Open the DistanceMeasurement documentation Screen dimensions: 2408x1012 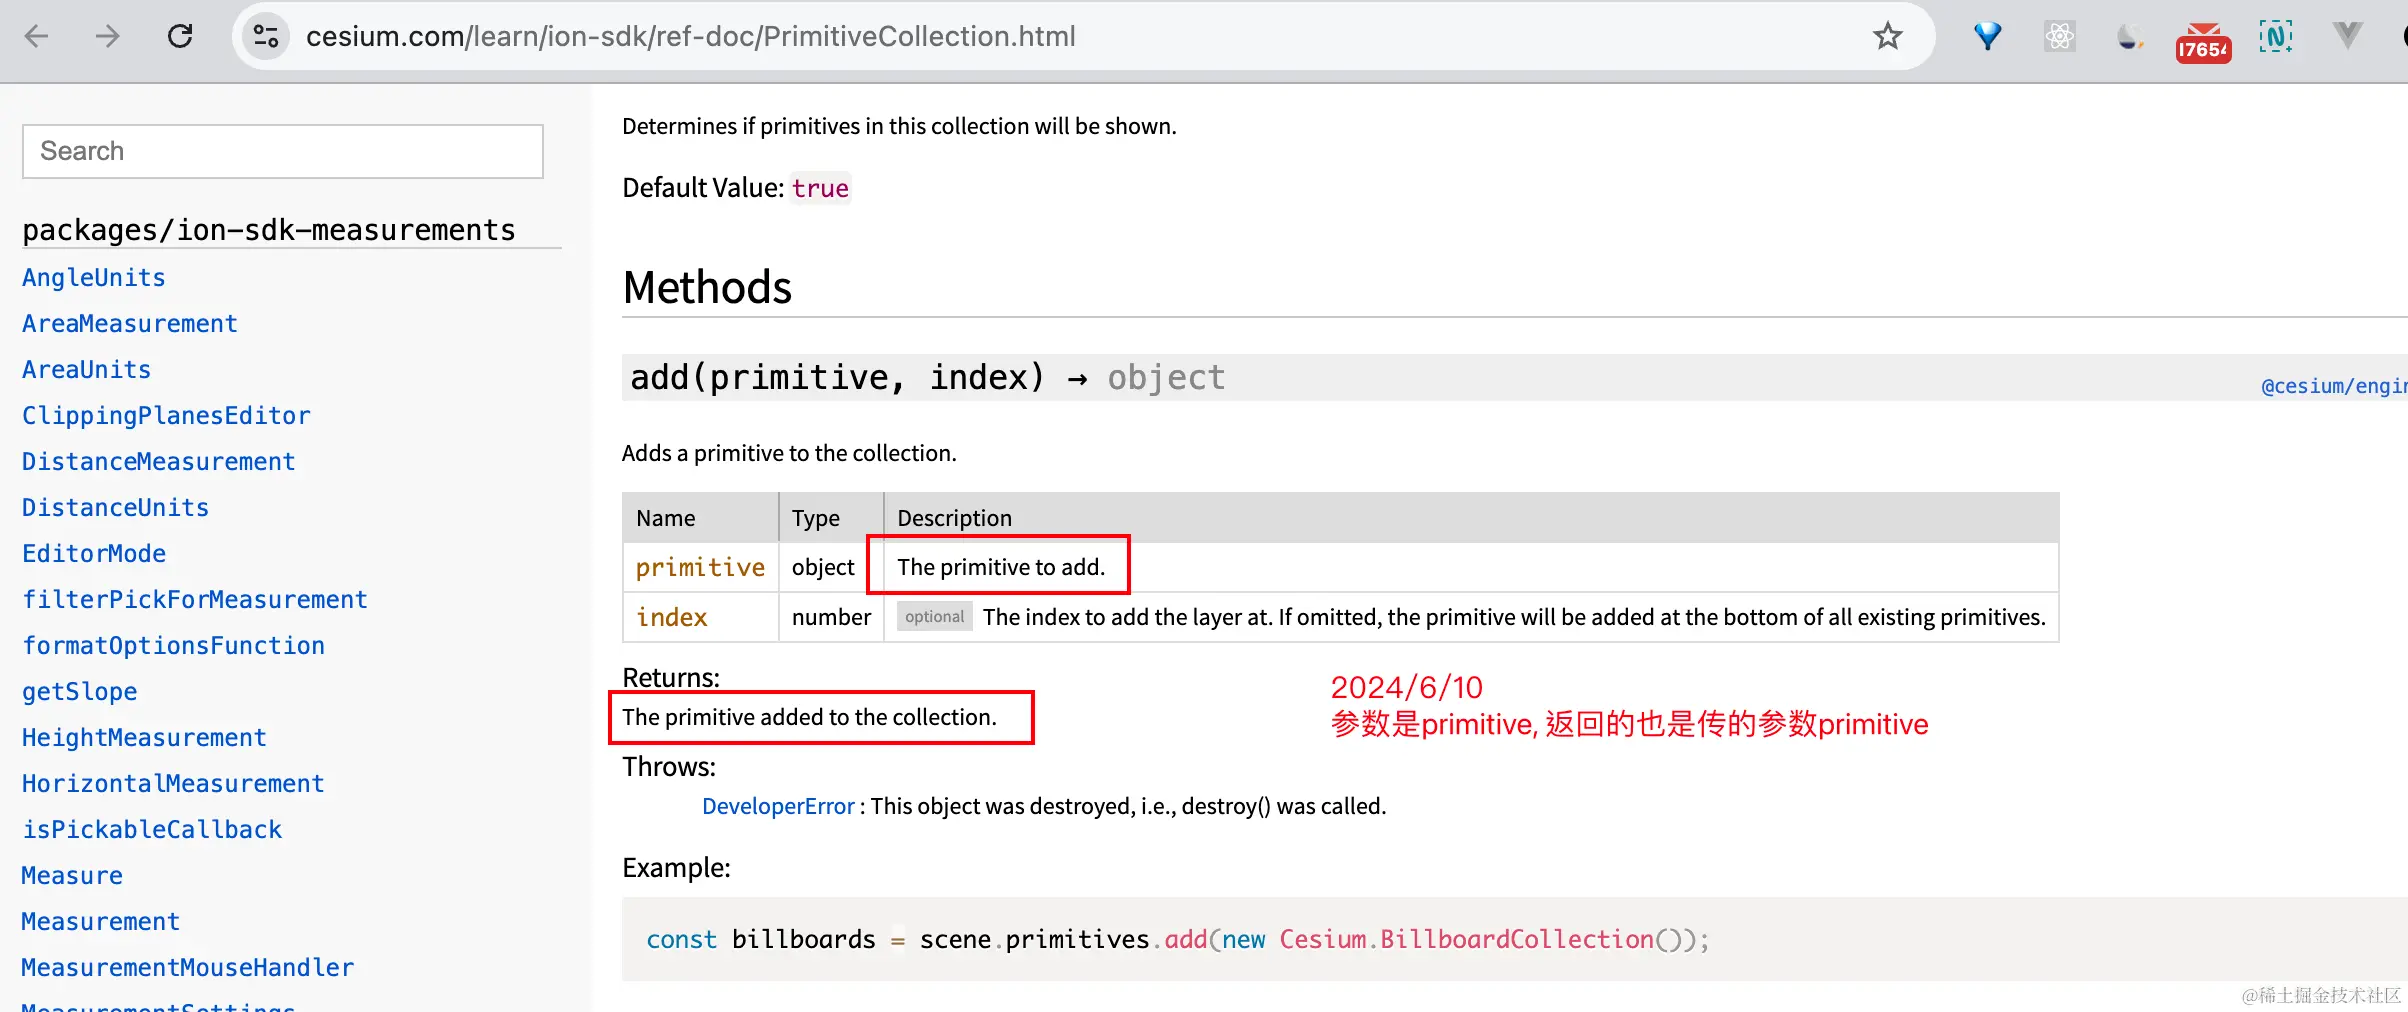click(x=159, y=461)
